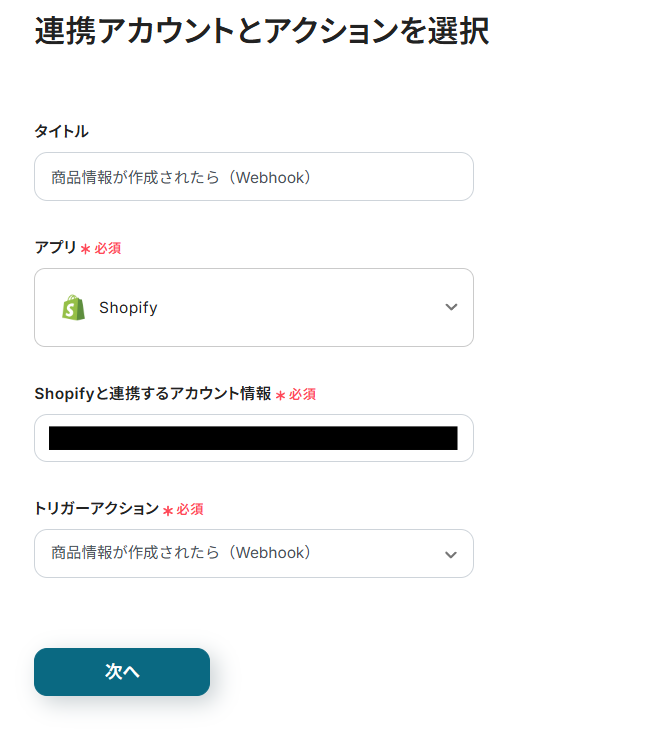The image size is (670, 736).
Task: Open the アプリ dropdown showing Shopify
Action: pos(253,307)
